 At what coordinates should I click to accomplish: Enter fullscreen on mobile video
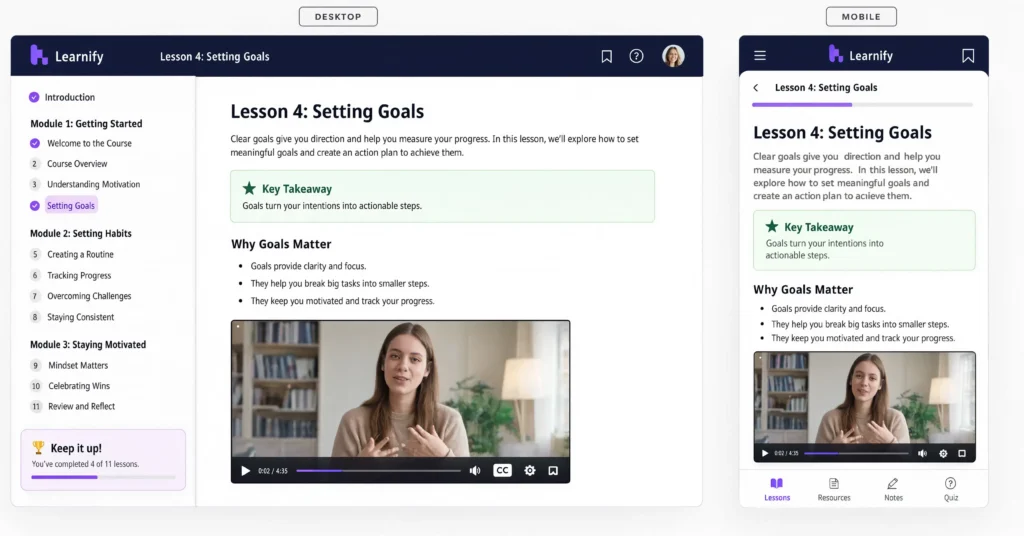[x=962, y=453]
